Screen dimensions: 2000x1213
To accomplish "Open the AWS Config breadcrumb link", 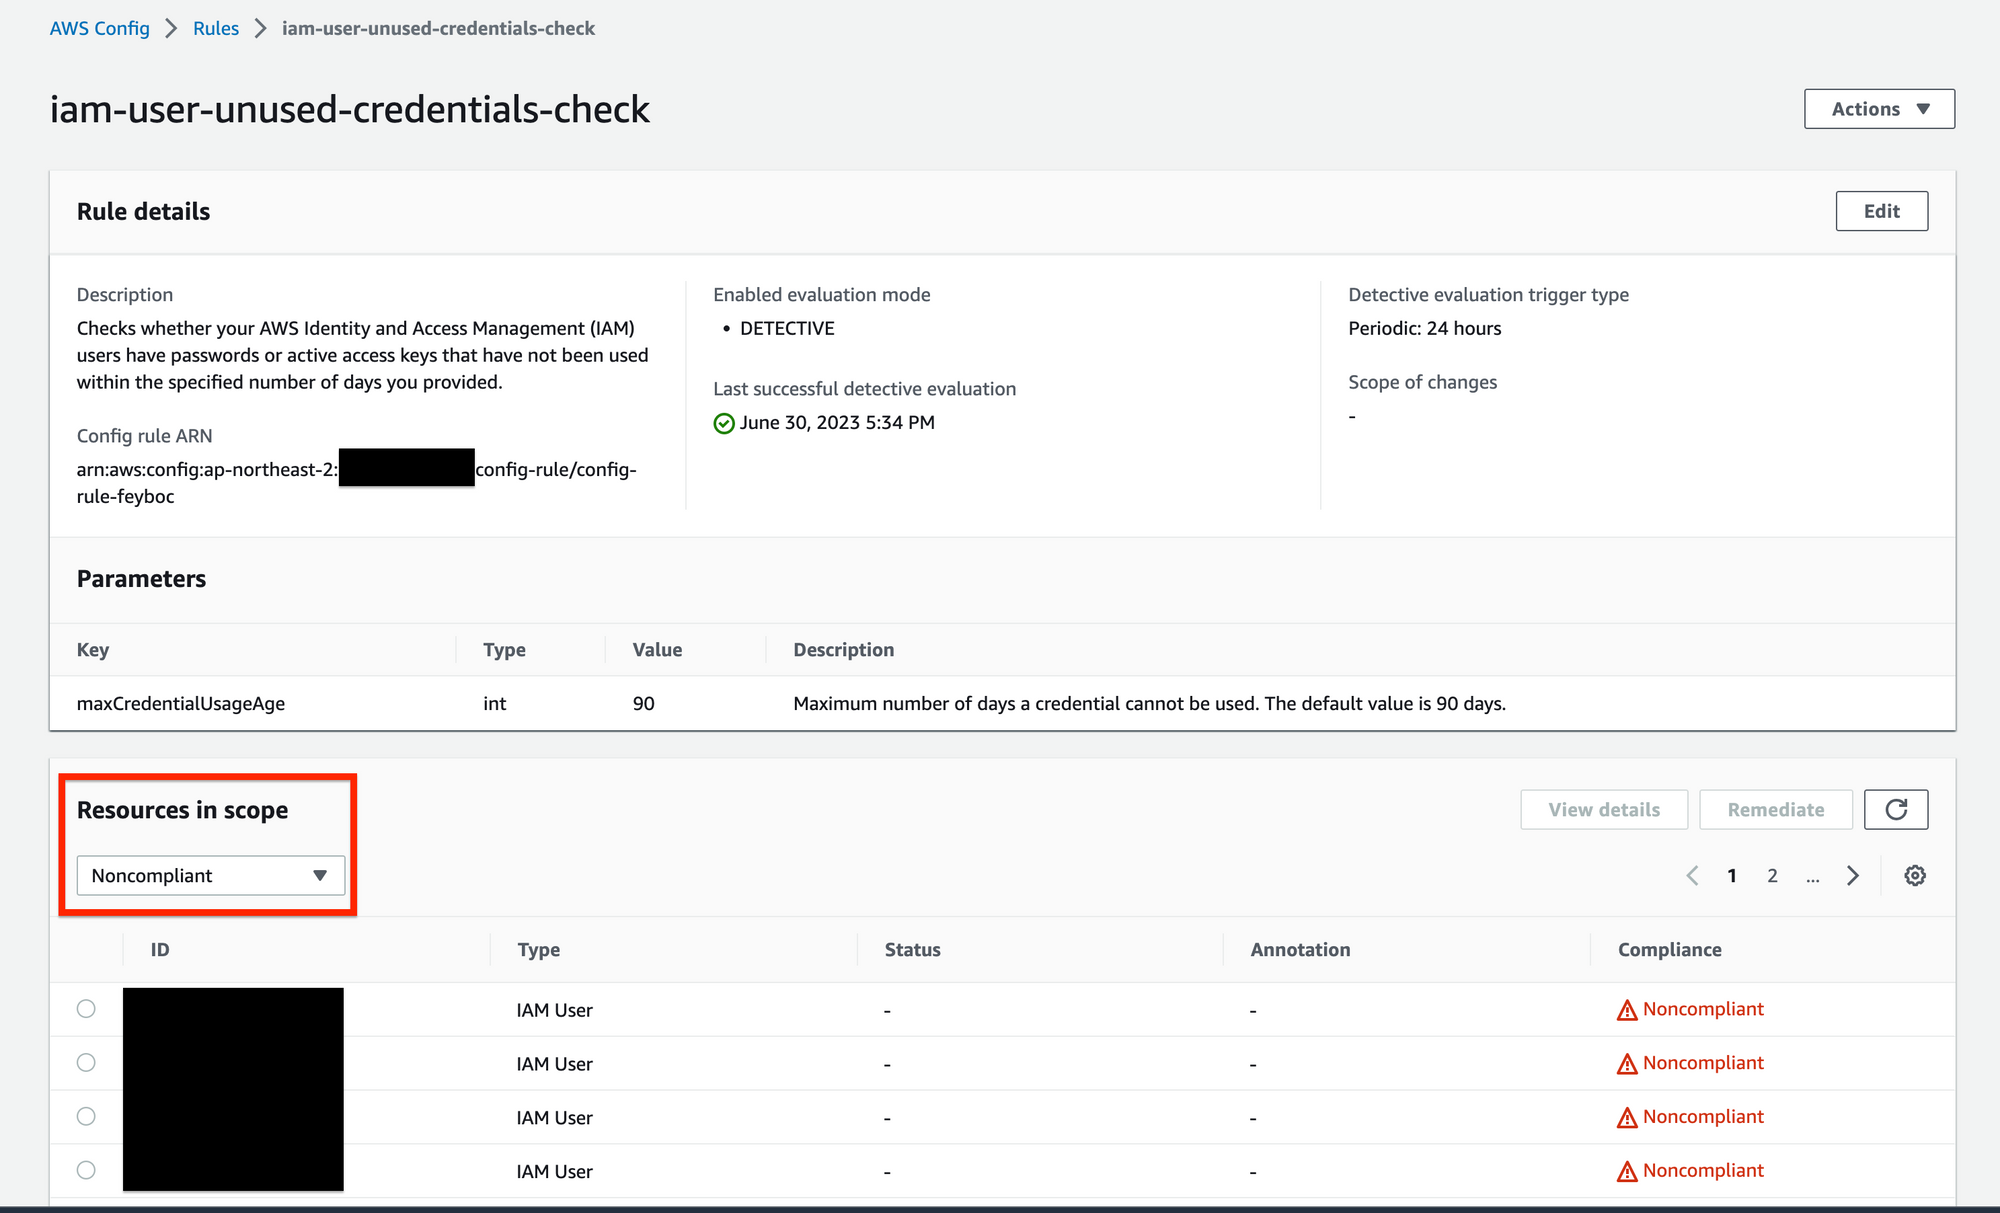I will coord(100,28).
